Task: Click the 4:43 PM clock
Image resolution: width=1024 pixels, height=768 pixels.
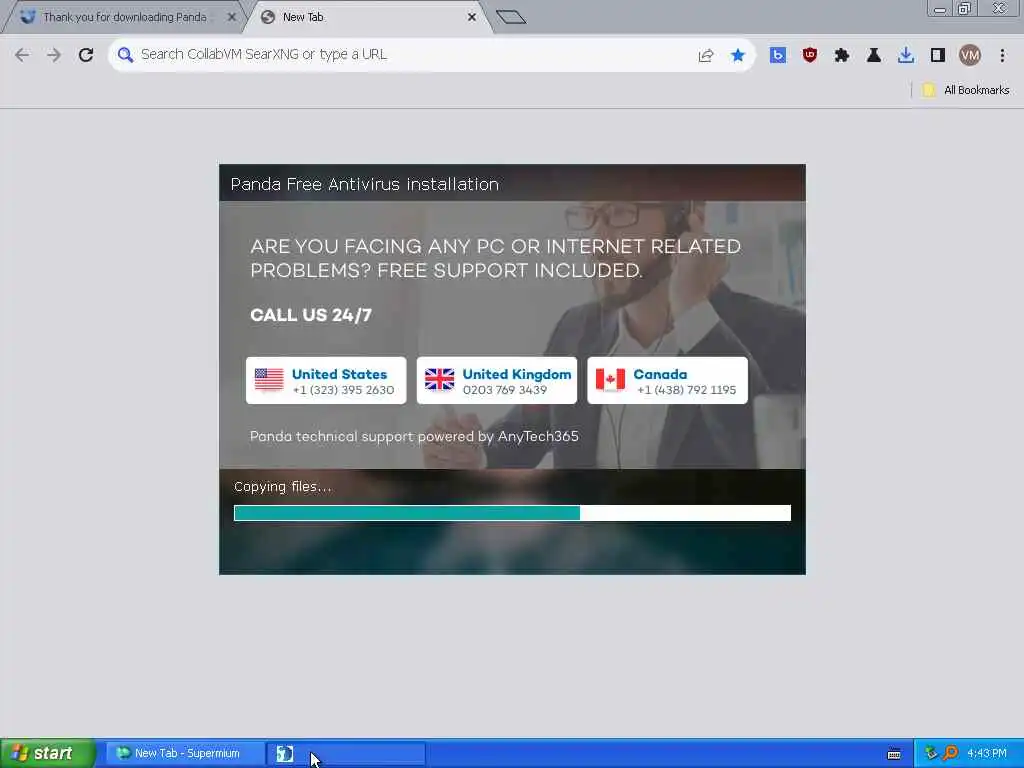Action: pyautogui.click(x=987, y=754)
